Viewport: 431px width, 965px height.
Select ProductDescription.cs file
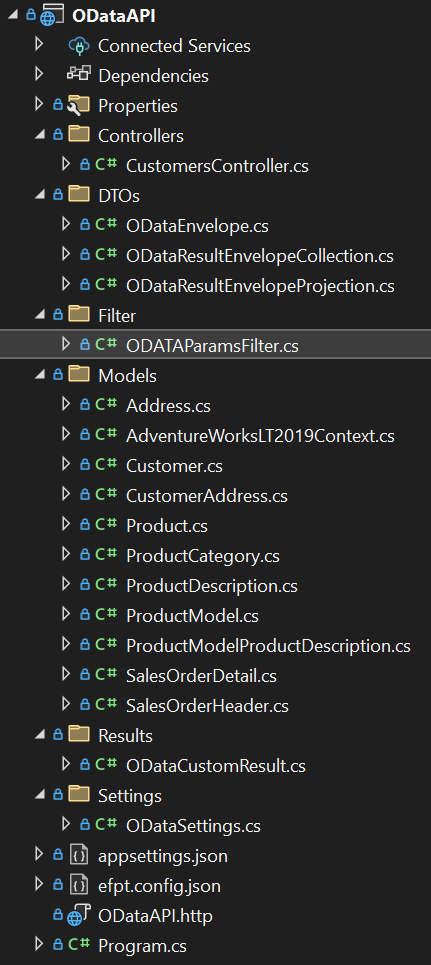tap(212, 587)
